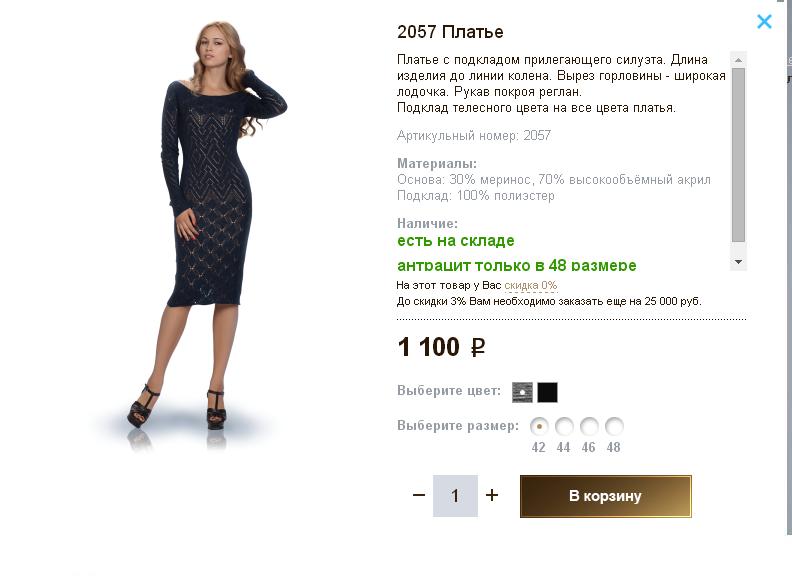
Task: Click the green "есть на складе" availability text
Action: (456, 241)
